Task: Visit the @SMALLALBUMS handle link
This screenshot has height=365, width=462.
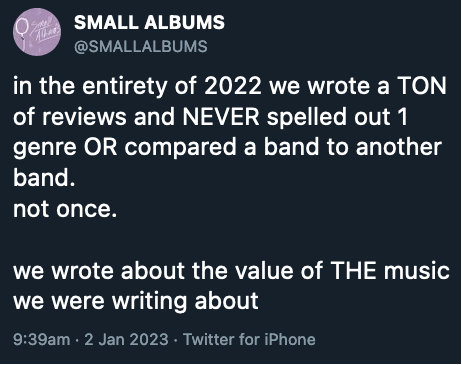Action: 141,46
